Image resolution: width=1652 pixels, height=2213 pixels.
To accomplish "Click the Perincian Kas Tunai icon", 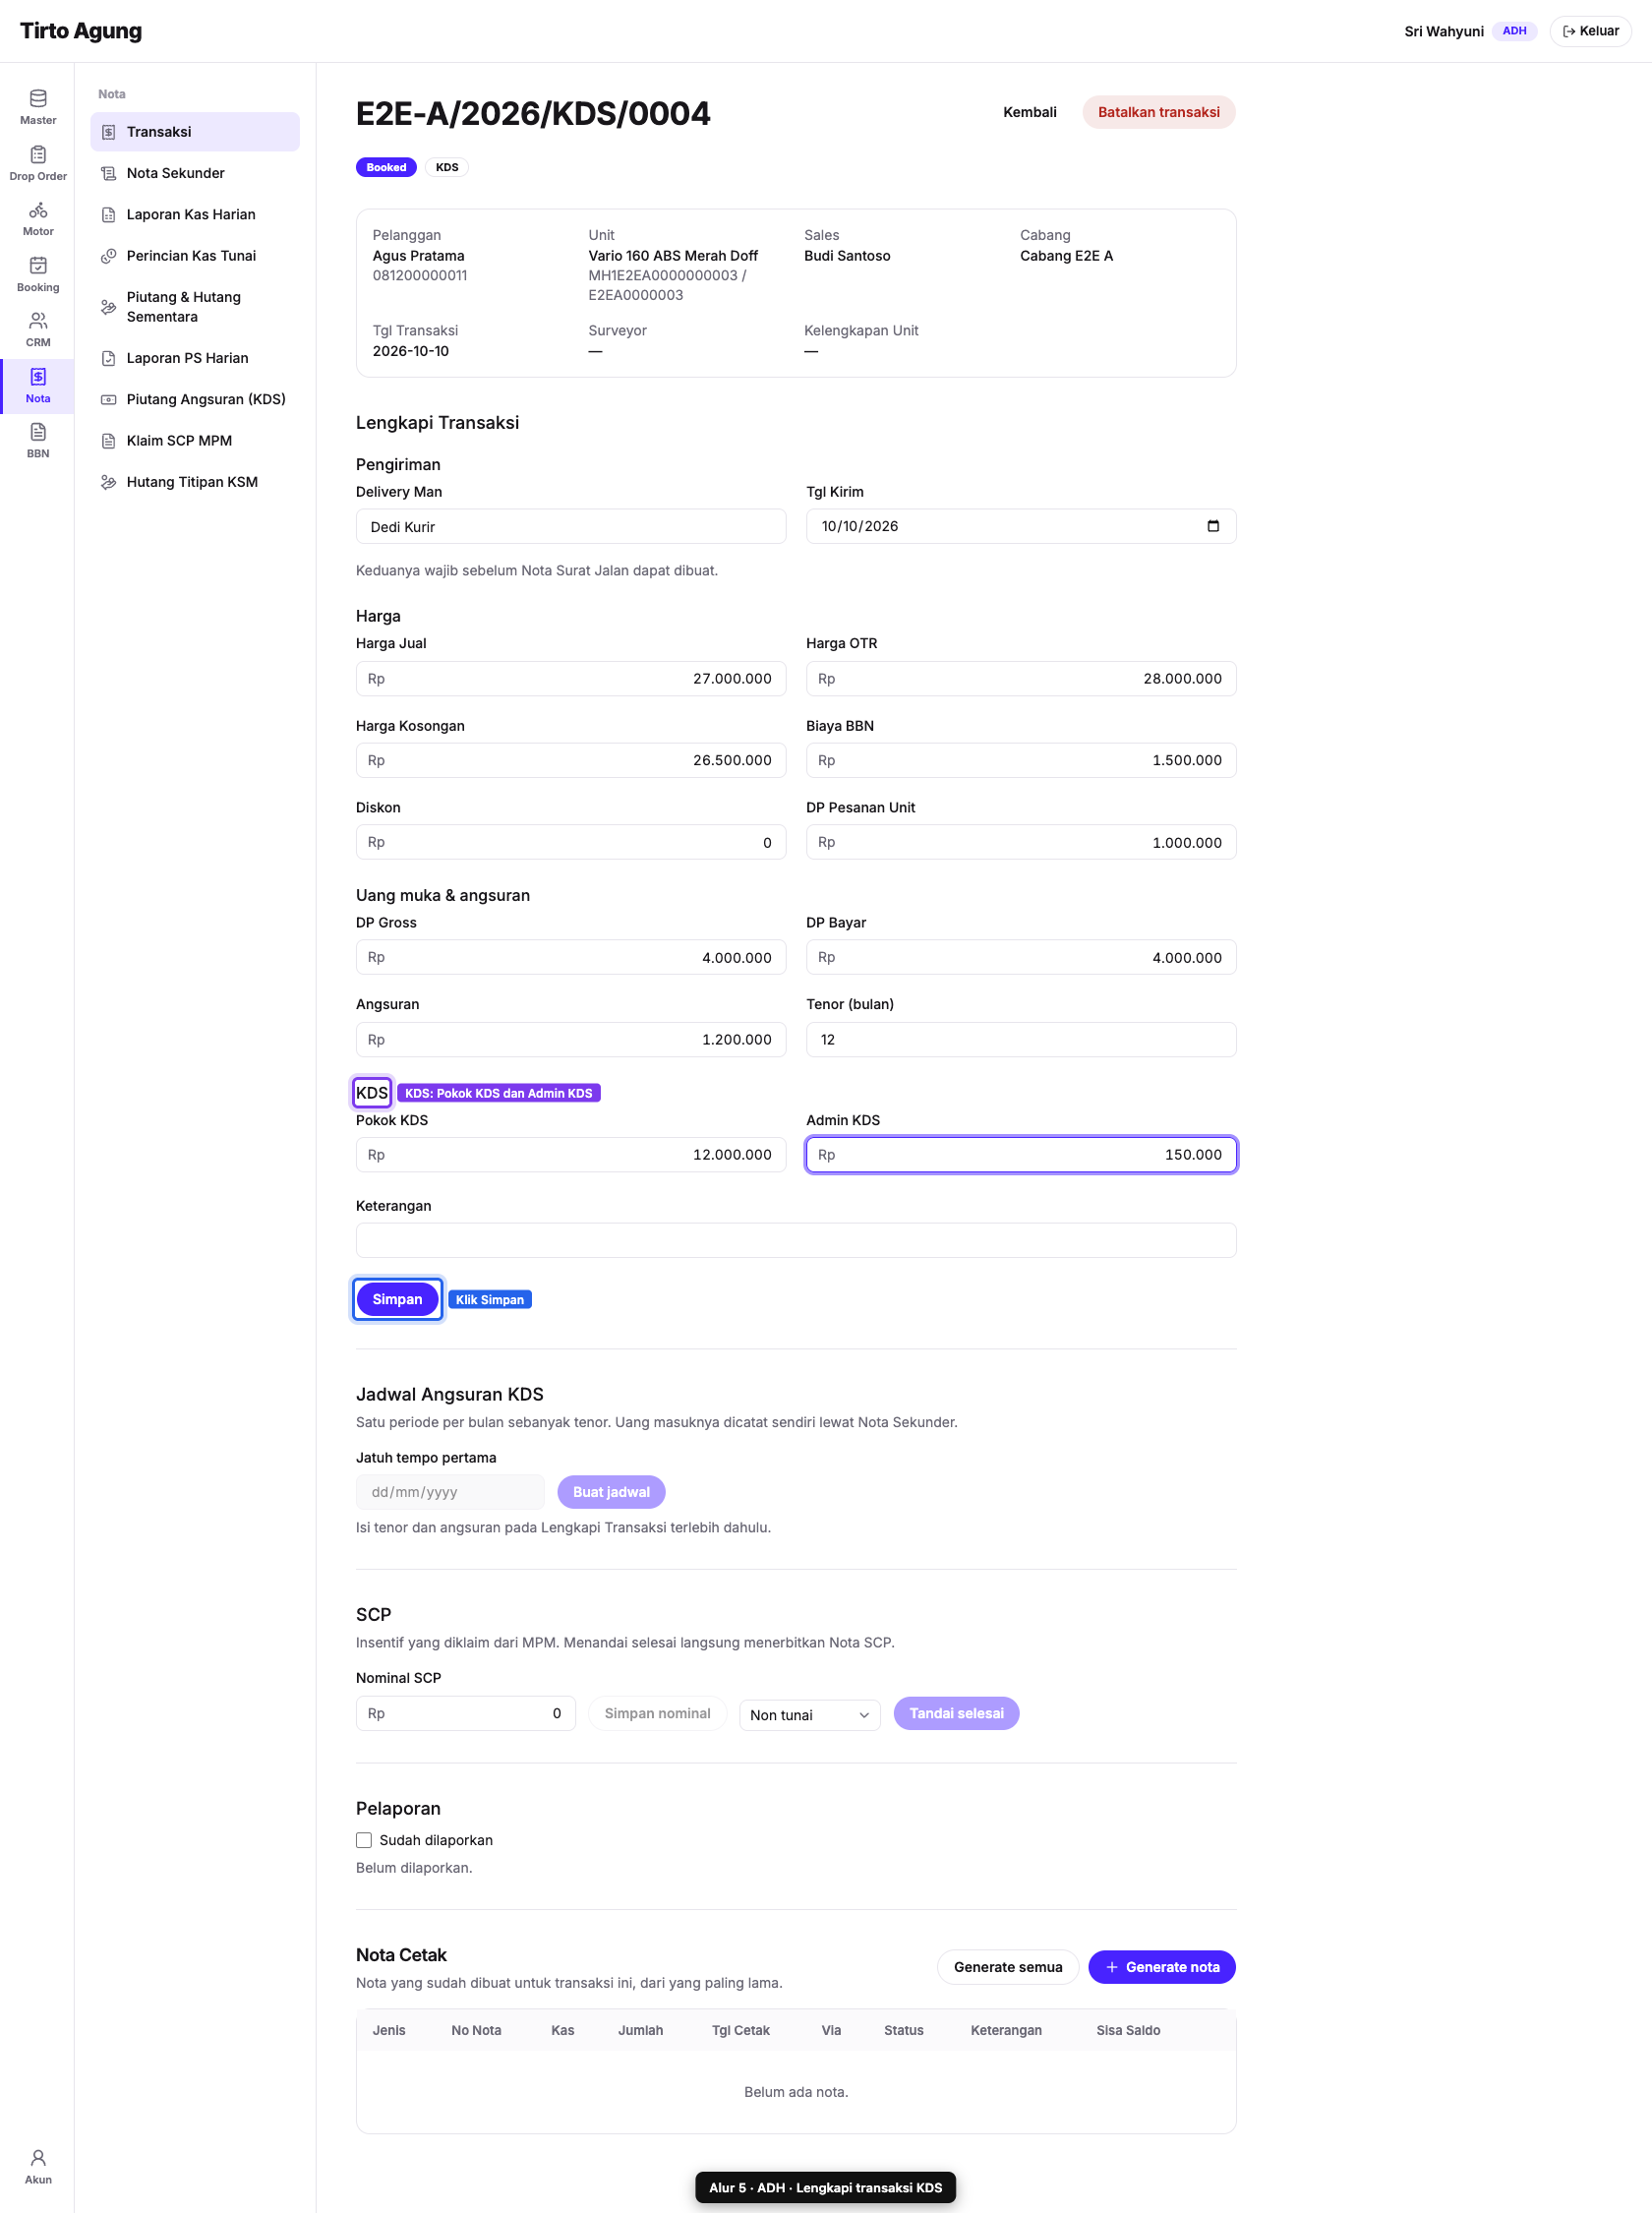I will pos(109,256).
